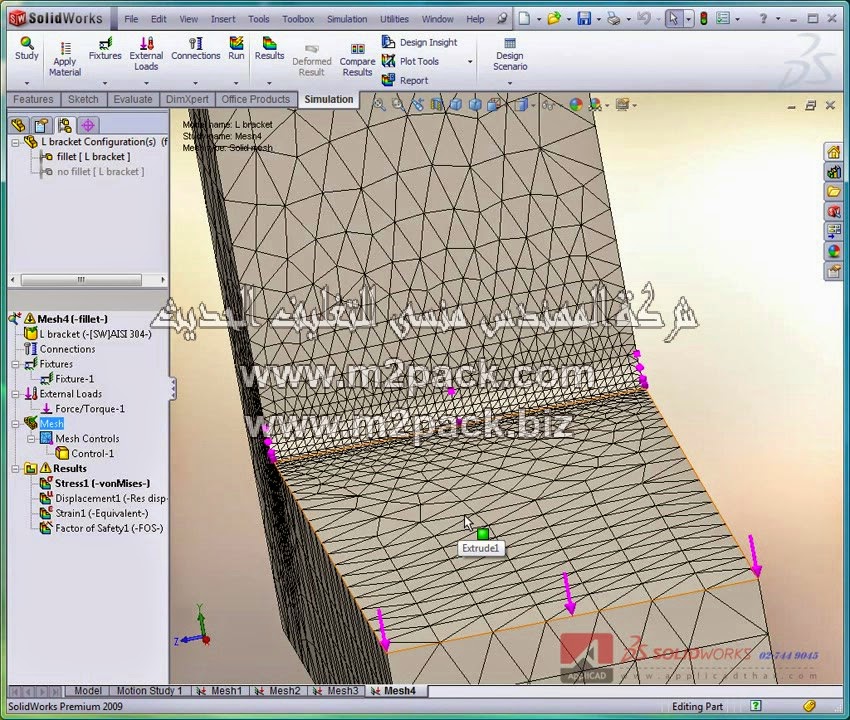This screenshot has width=850, height=720.
Task: Select Factor of Safety1 (-FOS-) result
Action: coord(101,528)
